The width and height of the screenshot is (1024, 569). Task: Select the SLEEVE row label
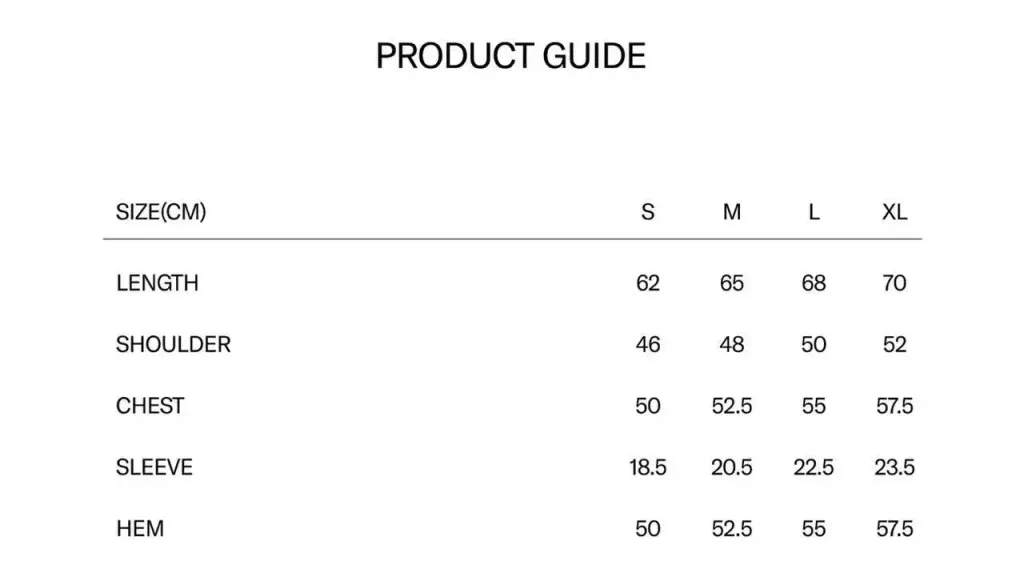[x=154, y=467]
